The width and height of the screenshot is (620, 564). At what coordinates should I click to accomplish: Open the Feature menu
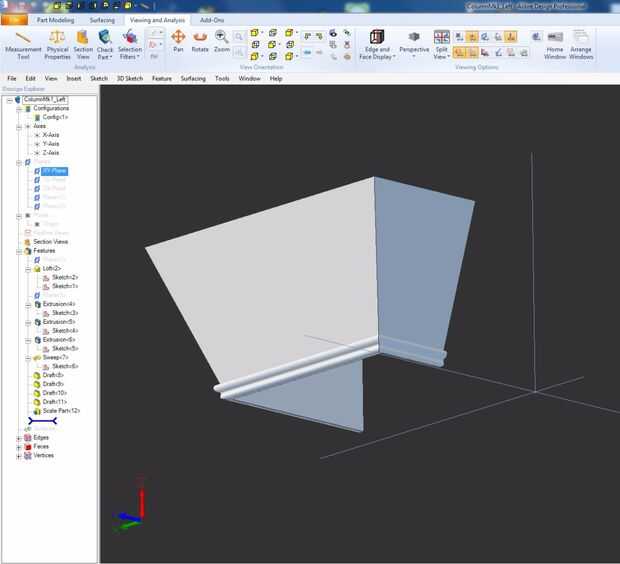162,78
